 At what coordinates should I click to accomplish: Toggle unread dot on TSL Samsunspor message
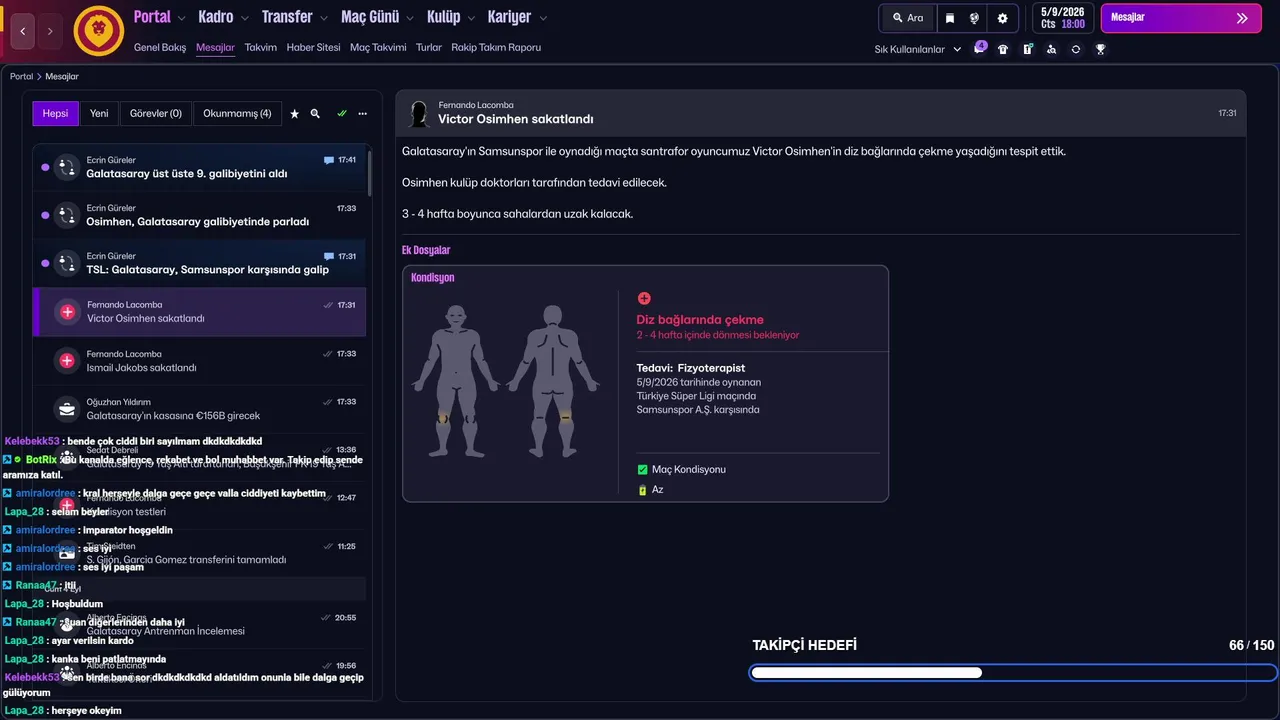(x=45, y=263)
